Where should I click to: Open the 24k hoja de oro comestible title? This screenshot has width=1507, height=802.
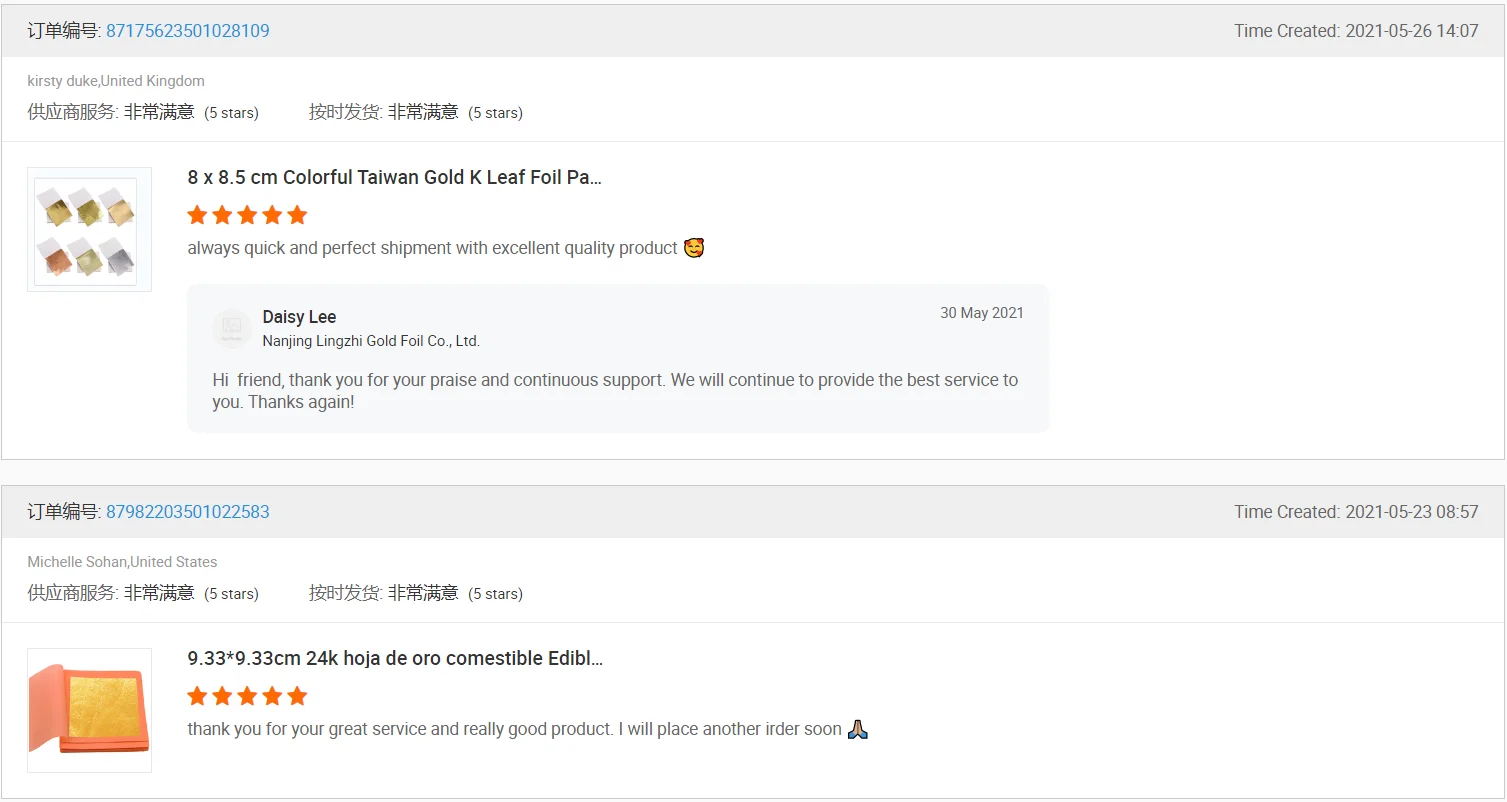click(395, 659)
